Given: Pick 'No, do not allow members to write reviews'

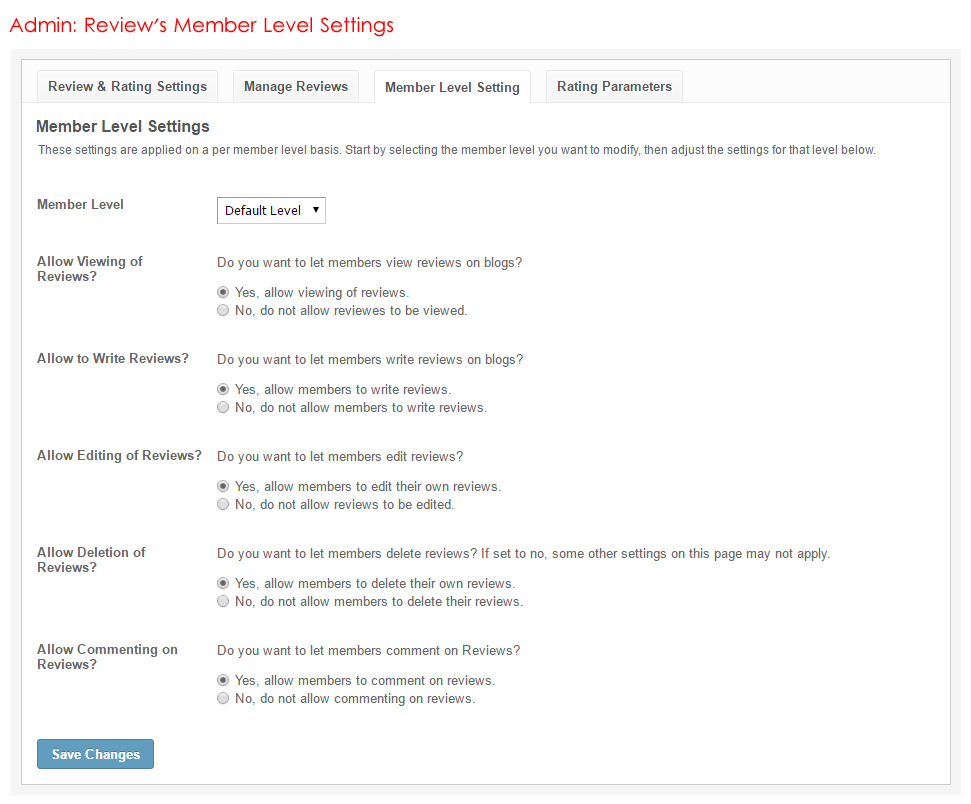Looking at the screenshot, I should (x=223, y=407).
